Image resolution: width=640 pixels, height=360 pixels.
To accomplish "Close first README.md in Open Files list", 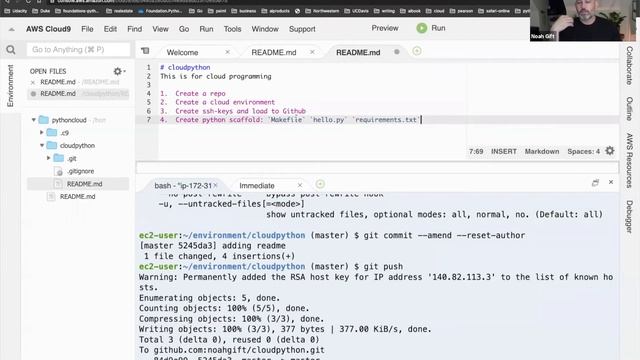I will (x=33, y=82).
